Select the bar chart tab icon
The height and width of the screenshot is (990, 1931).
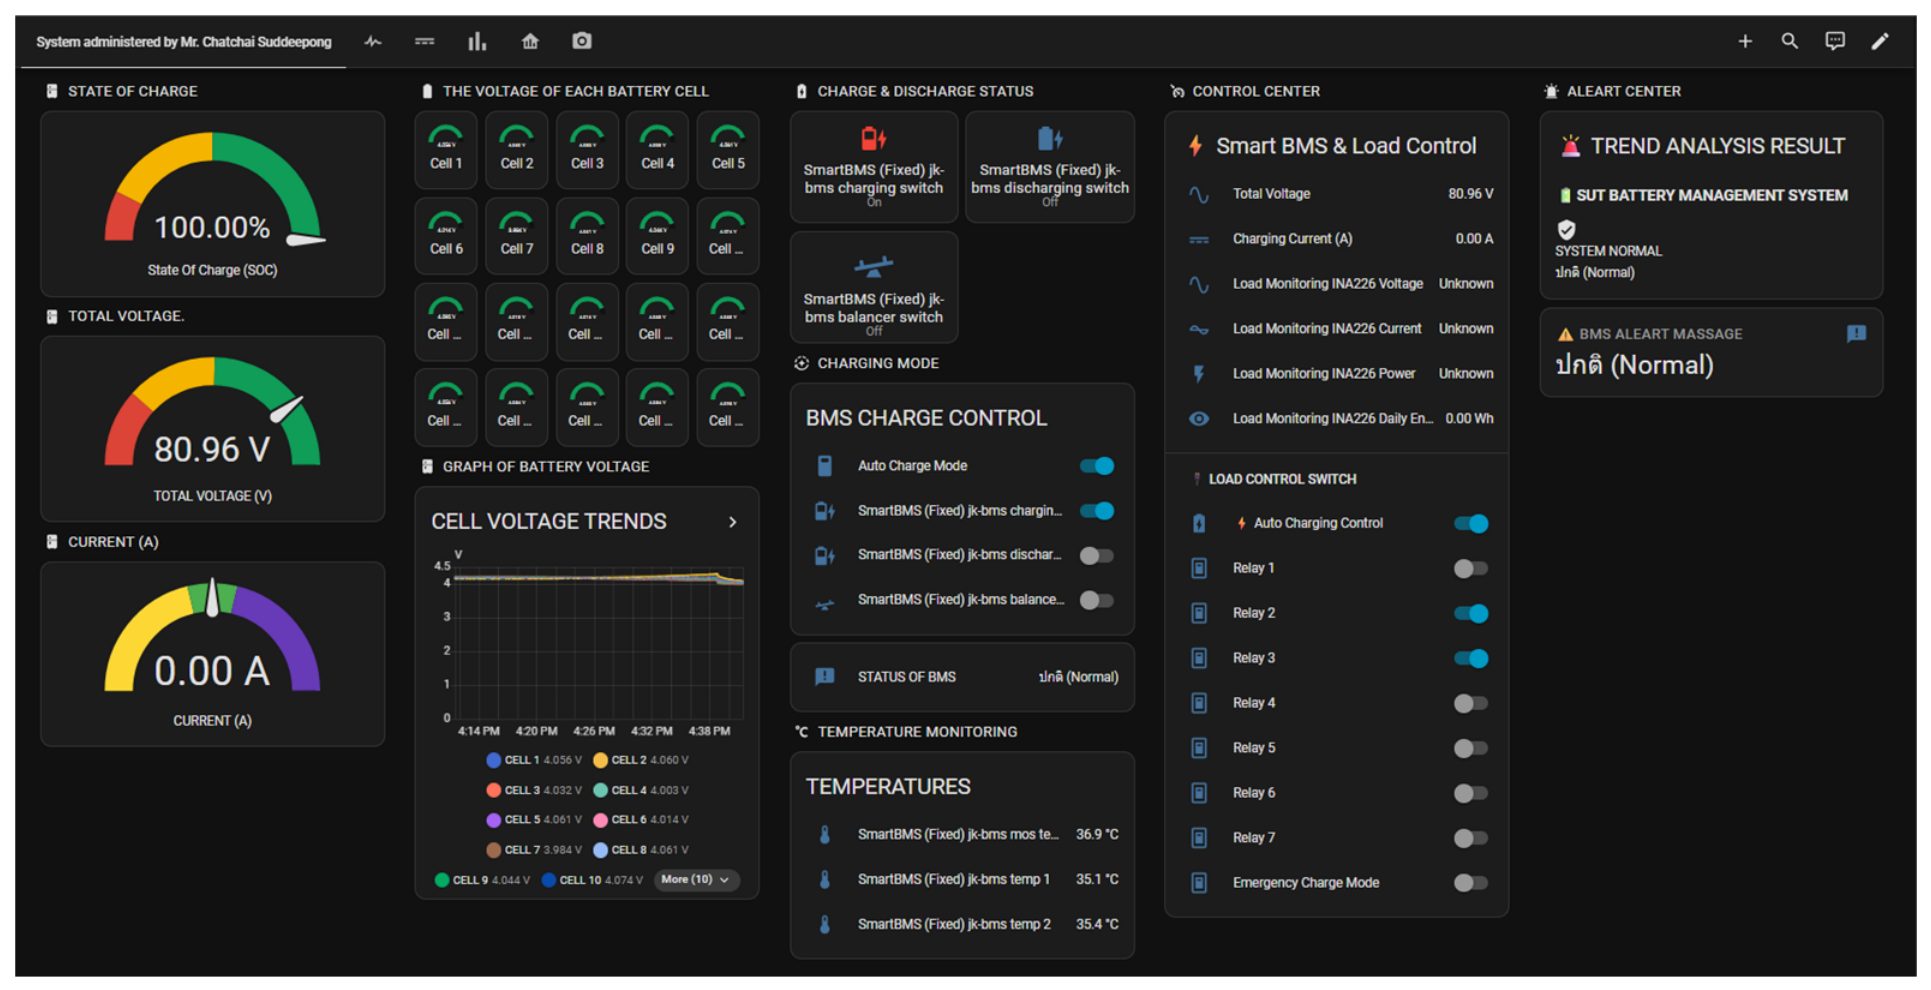tap(477, 41)
